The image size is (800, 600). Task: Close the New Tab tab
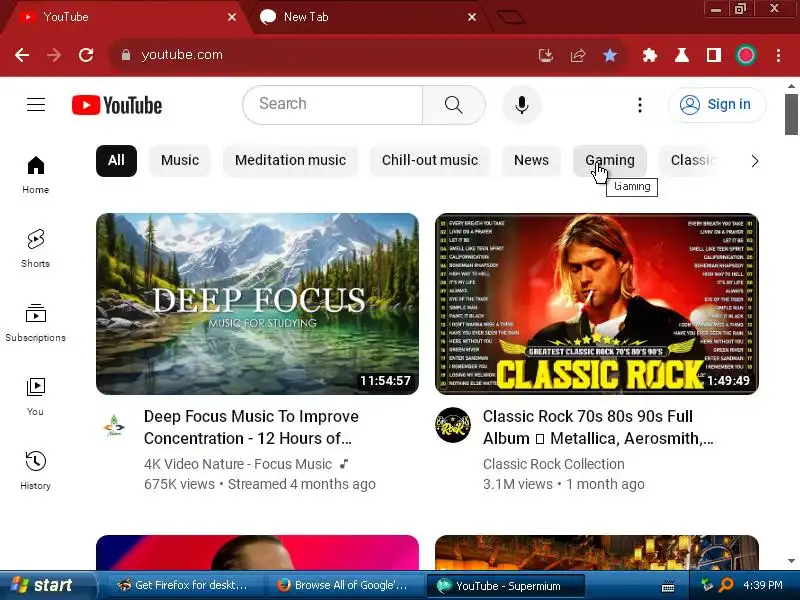point(472,17)
